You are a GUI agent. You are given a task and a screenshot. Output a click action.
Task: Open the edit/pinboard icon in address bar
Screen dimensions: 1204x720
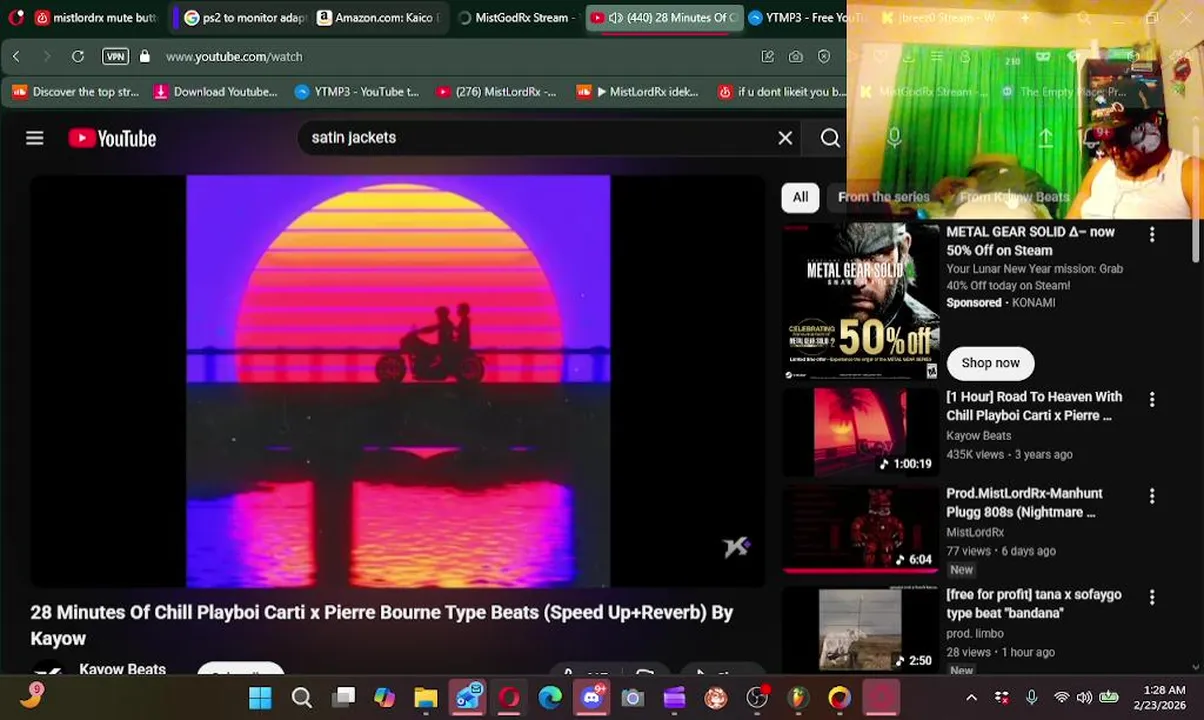point(768,57)
